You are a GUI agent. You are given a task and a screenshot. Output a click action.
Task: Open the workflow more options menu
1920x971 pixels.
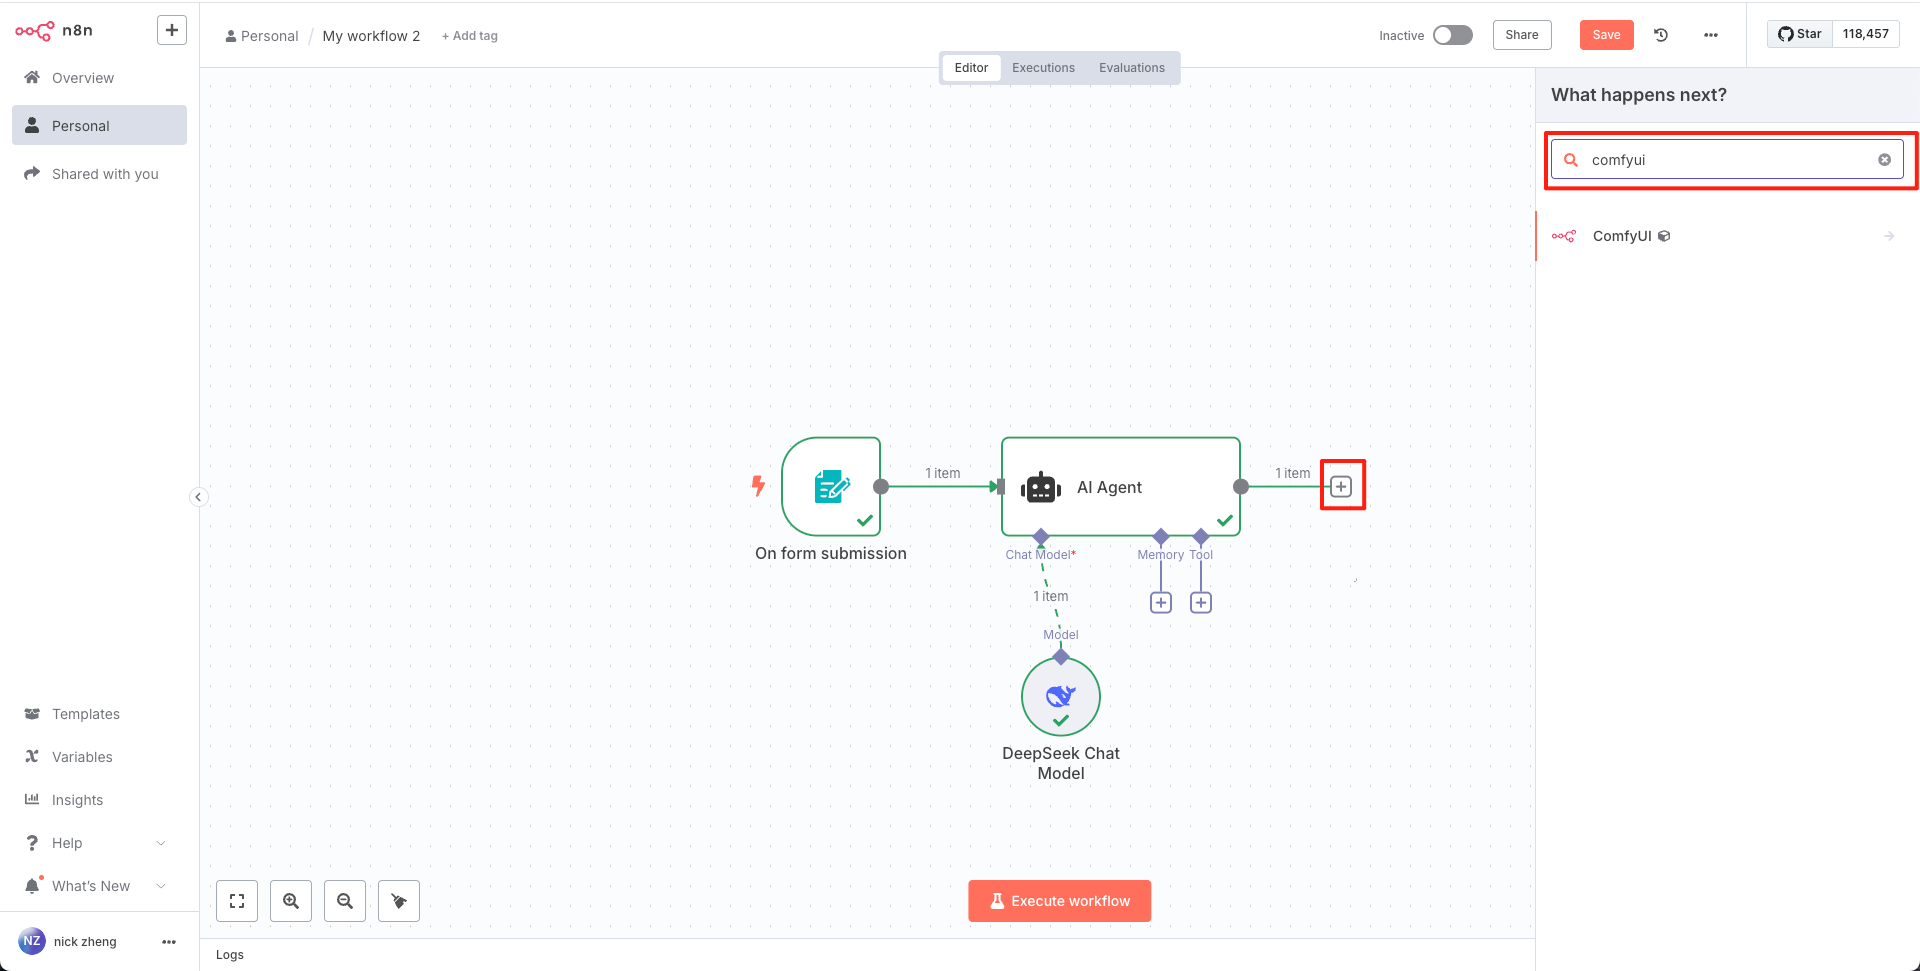click(1711, 35)
